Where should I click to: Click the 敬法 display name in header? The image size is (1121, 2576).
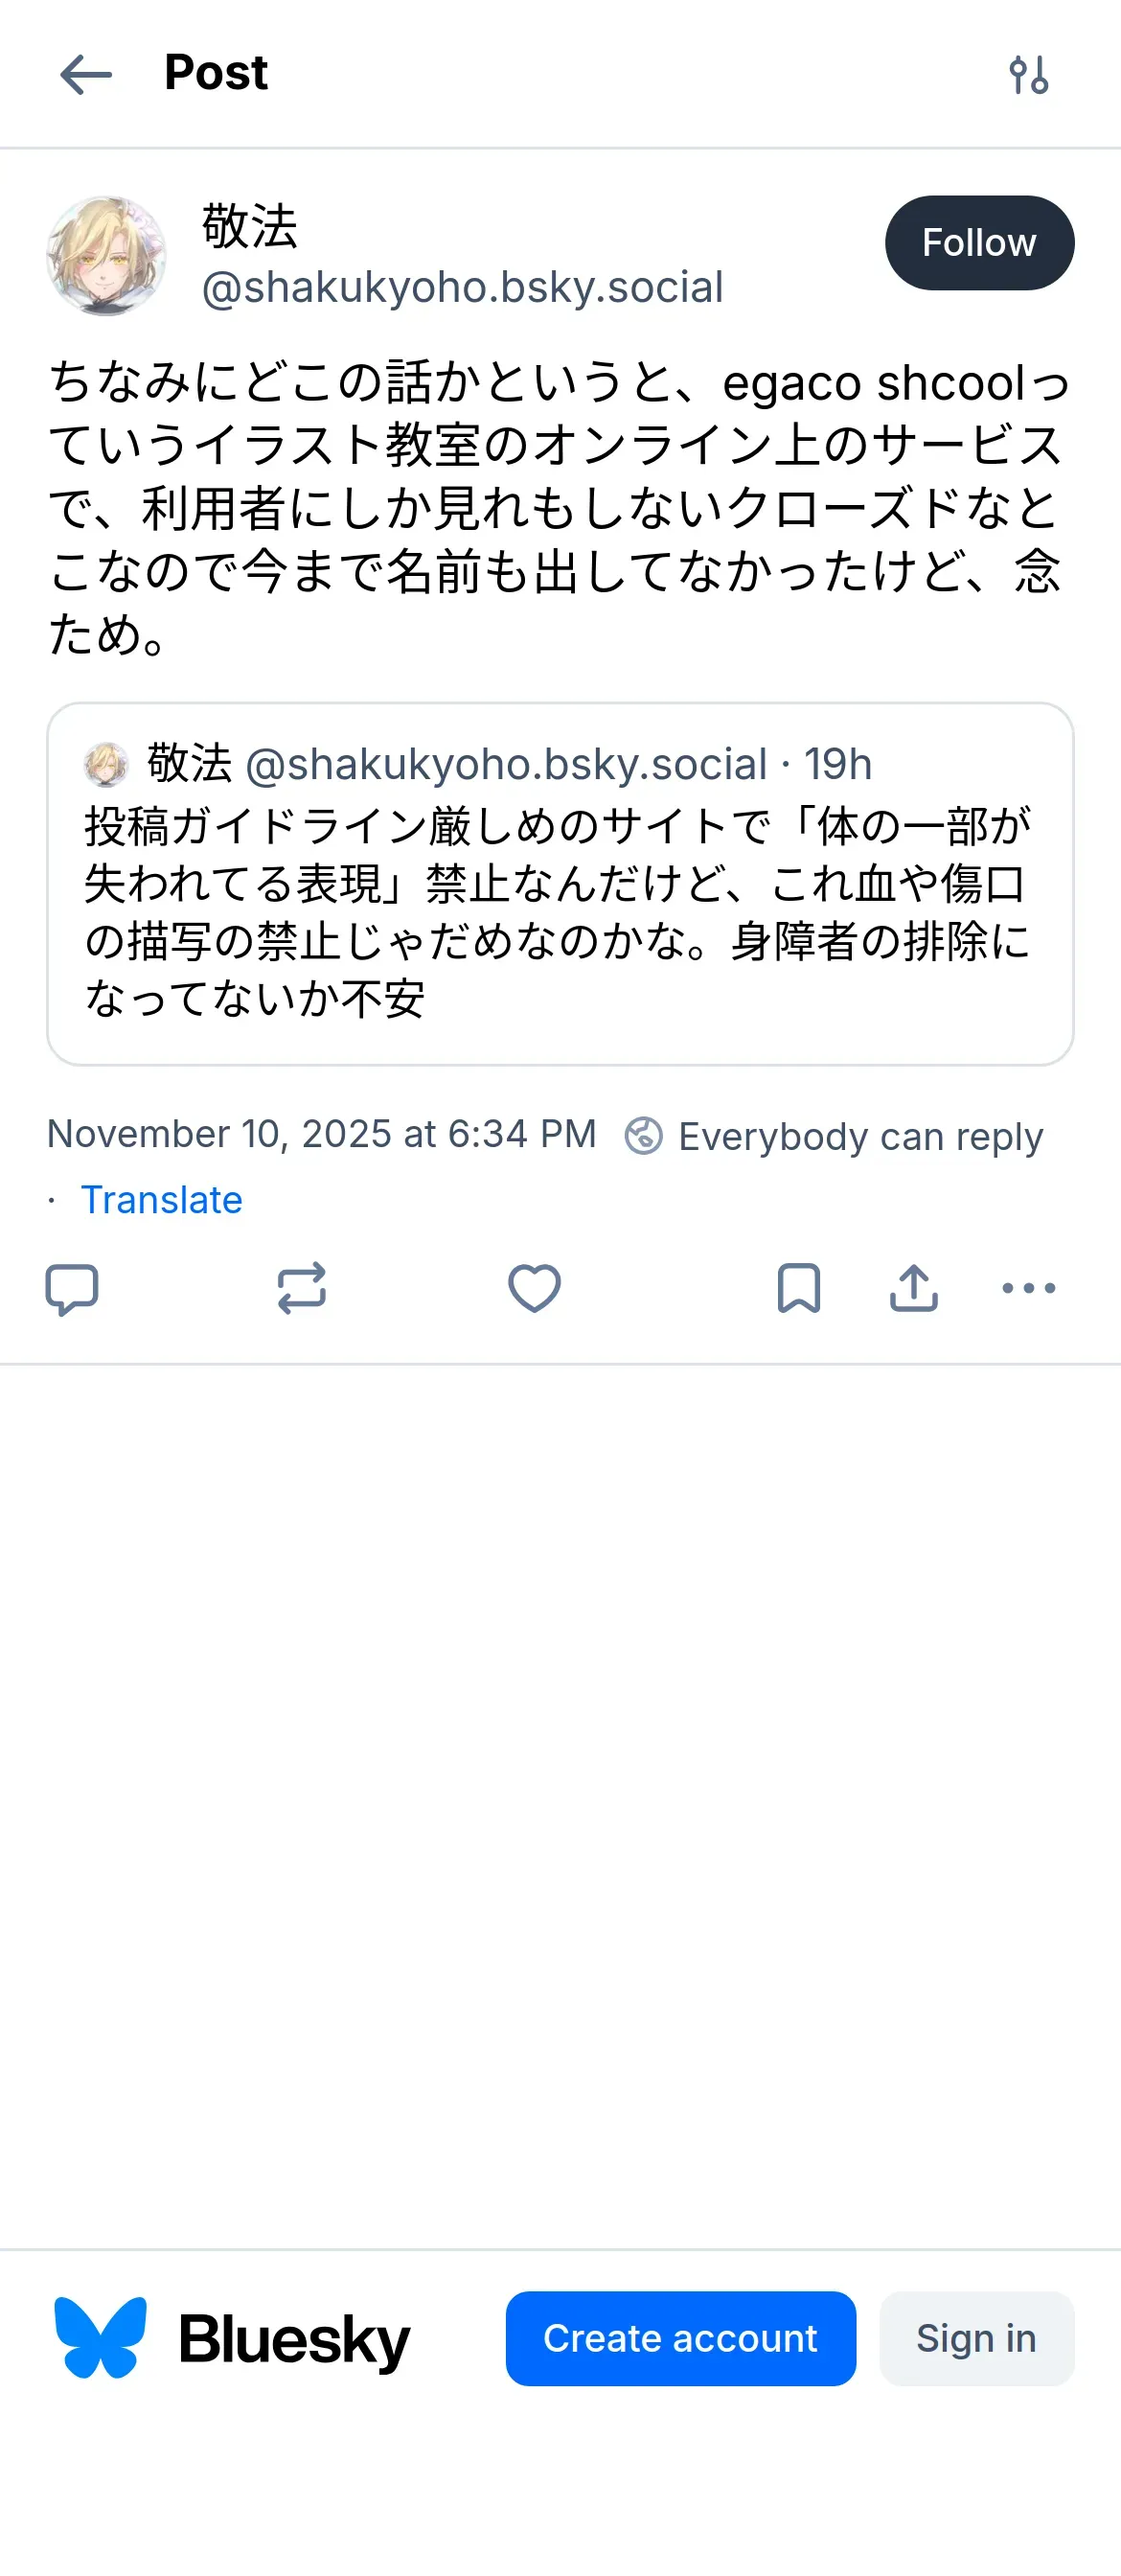click(x=250, y=226)
